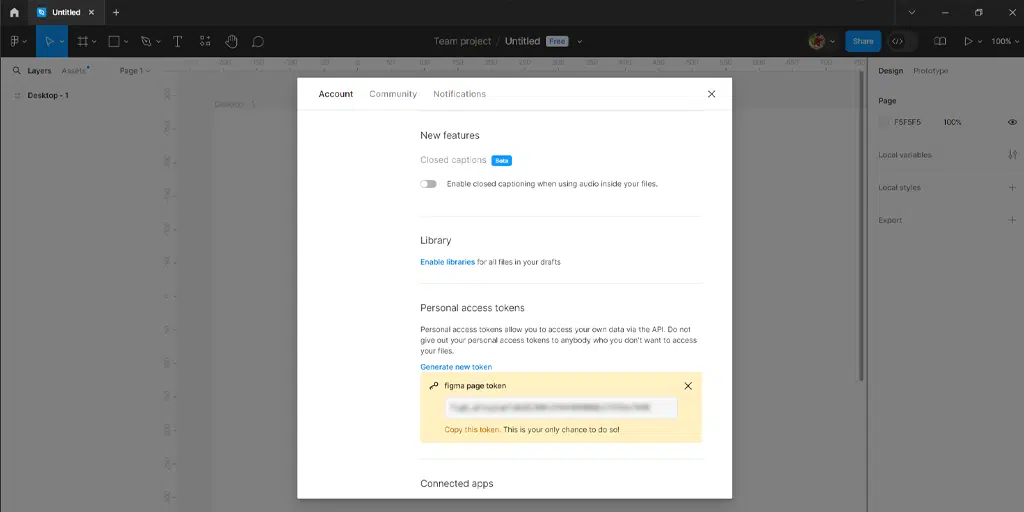The height and width of the screenshot is (512, 1024).
Task: Click the Enable libraries link
Action: 447,262
